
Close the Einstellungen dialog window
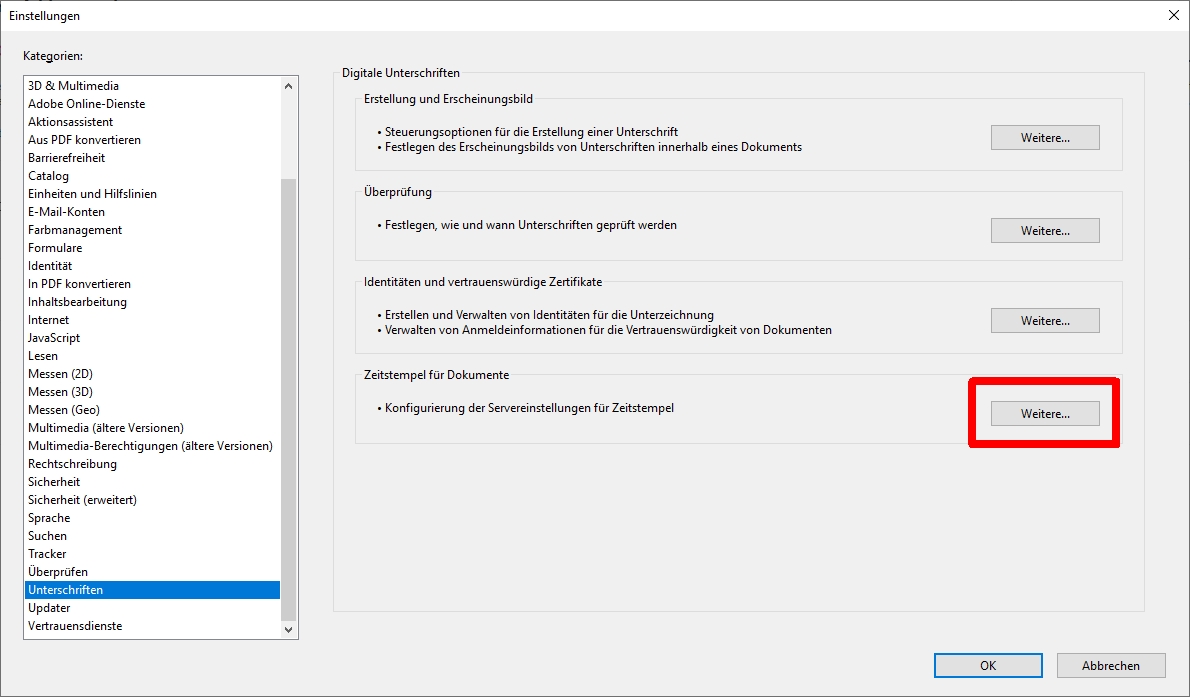click(x=1172, y=15)
